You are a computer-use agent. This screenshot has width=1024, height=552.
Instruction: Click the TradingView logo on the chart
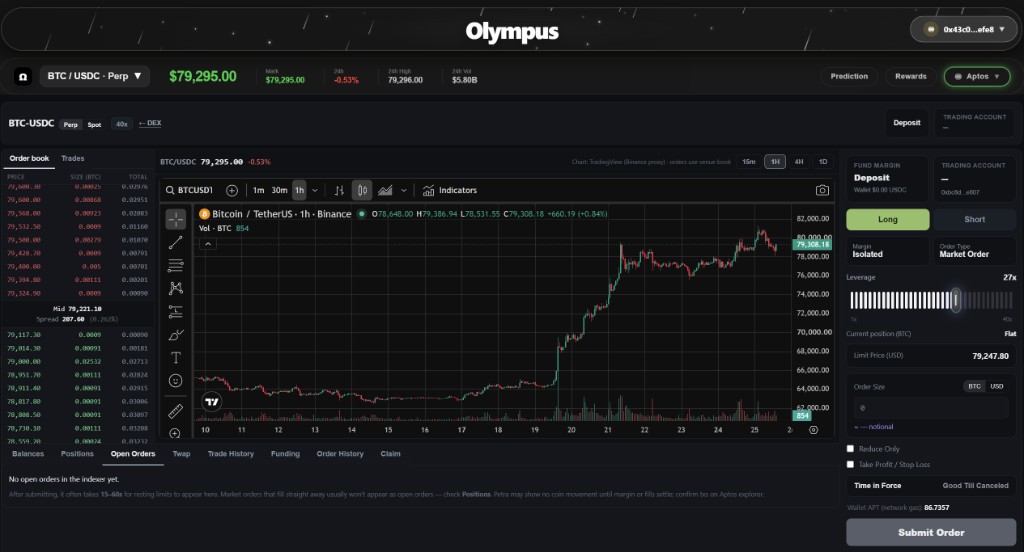212,402
